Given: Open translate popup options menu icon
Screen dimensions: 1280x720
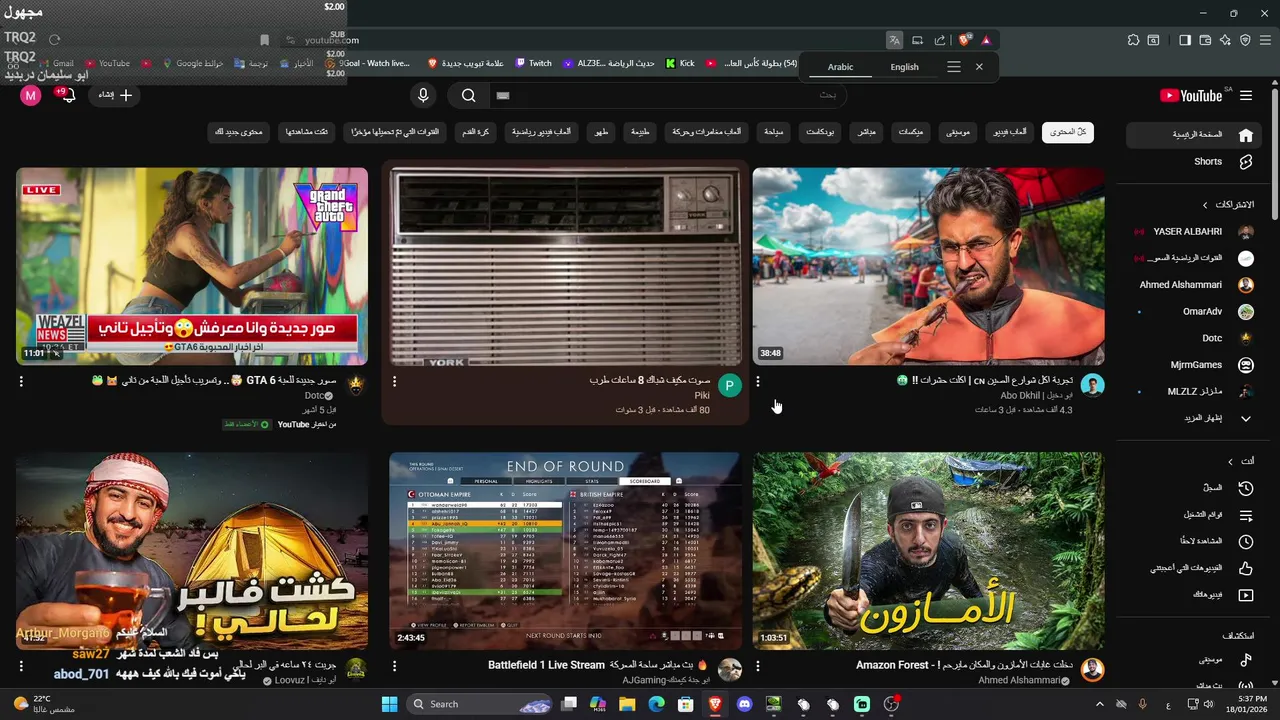Looking at the screenshot, I should click(x=954, y=67).
